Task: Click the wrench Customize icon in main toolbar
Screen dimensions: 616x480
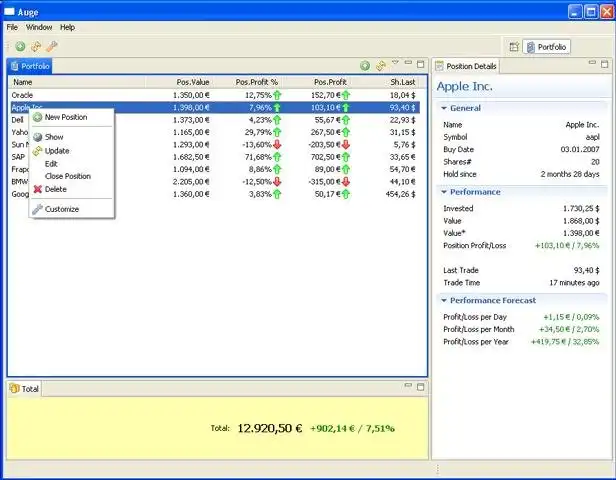Action: (x=52, y=46)
